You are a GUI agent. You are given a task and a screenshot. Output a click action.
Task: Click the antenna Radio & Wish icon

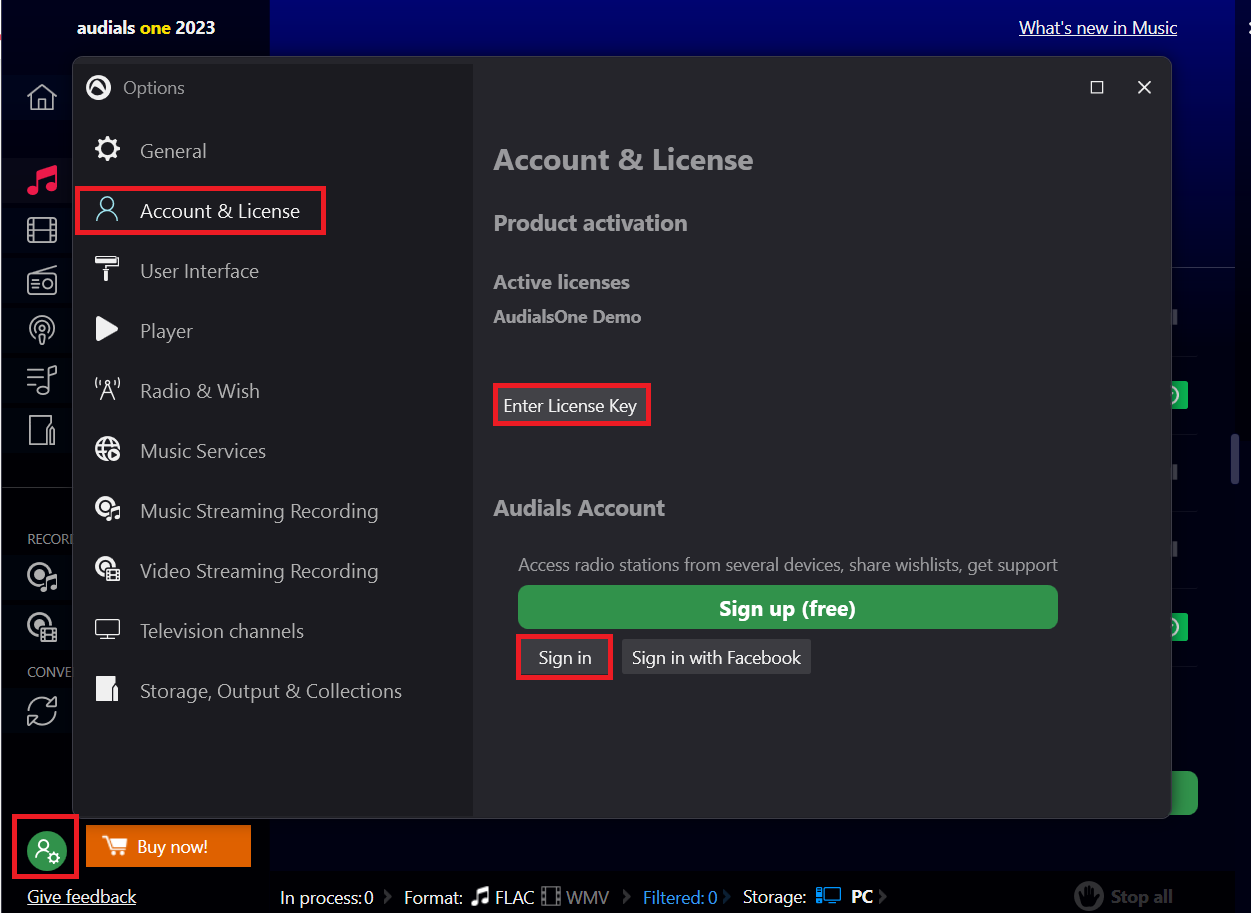pos(107,390)
